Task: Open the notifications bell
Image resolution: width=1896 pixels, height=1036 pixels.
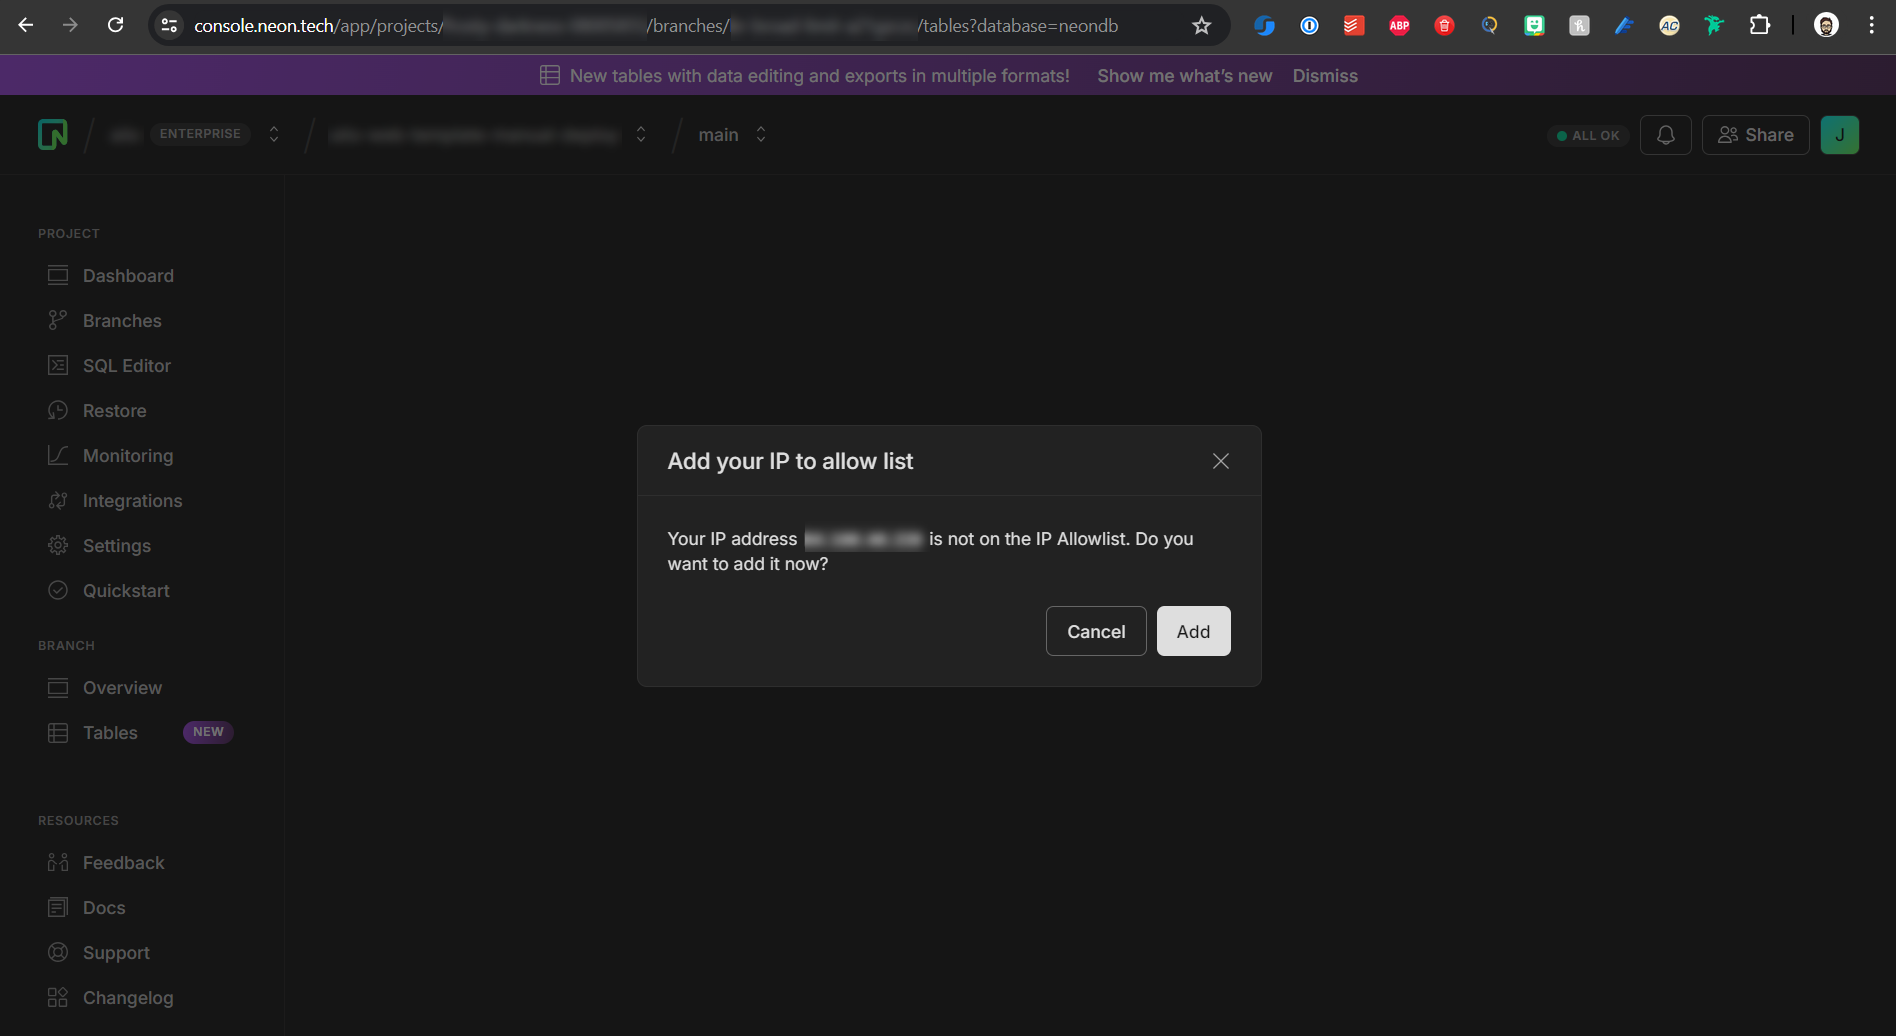Action: pyautogui.click(x=1666, y=135)
